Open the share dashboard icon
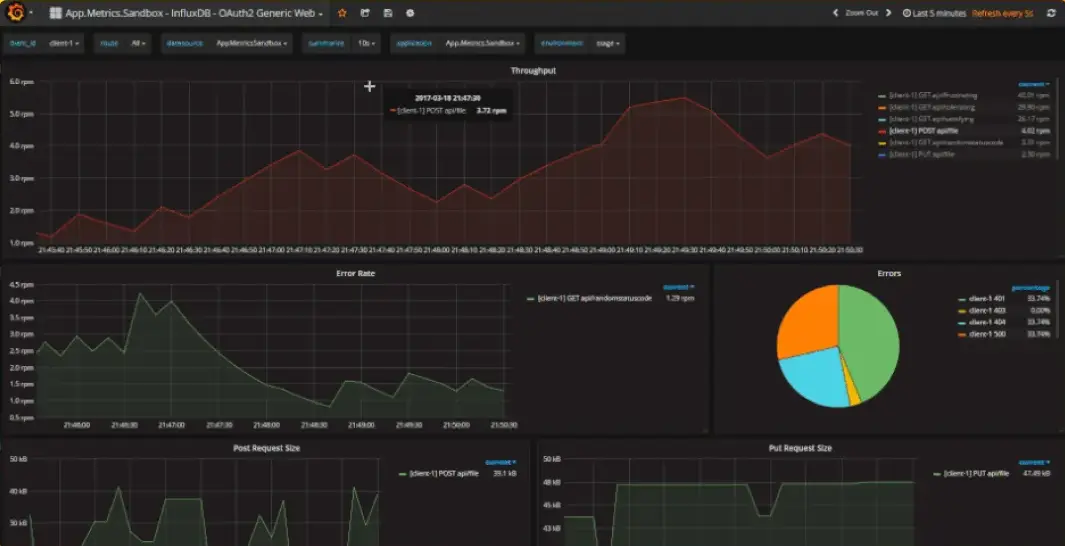1065x546 pixels. click(x=365, y=13)
